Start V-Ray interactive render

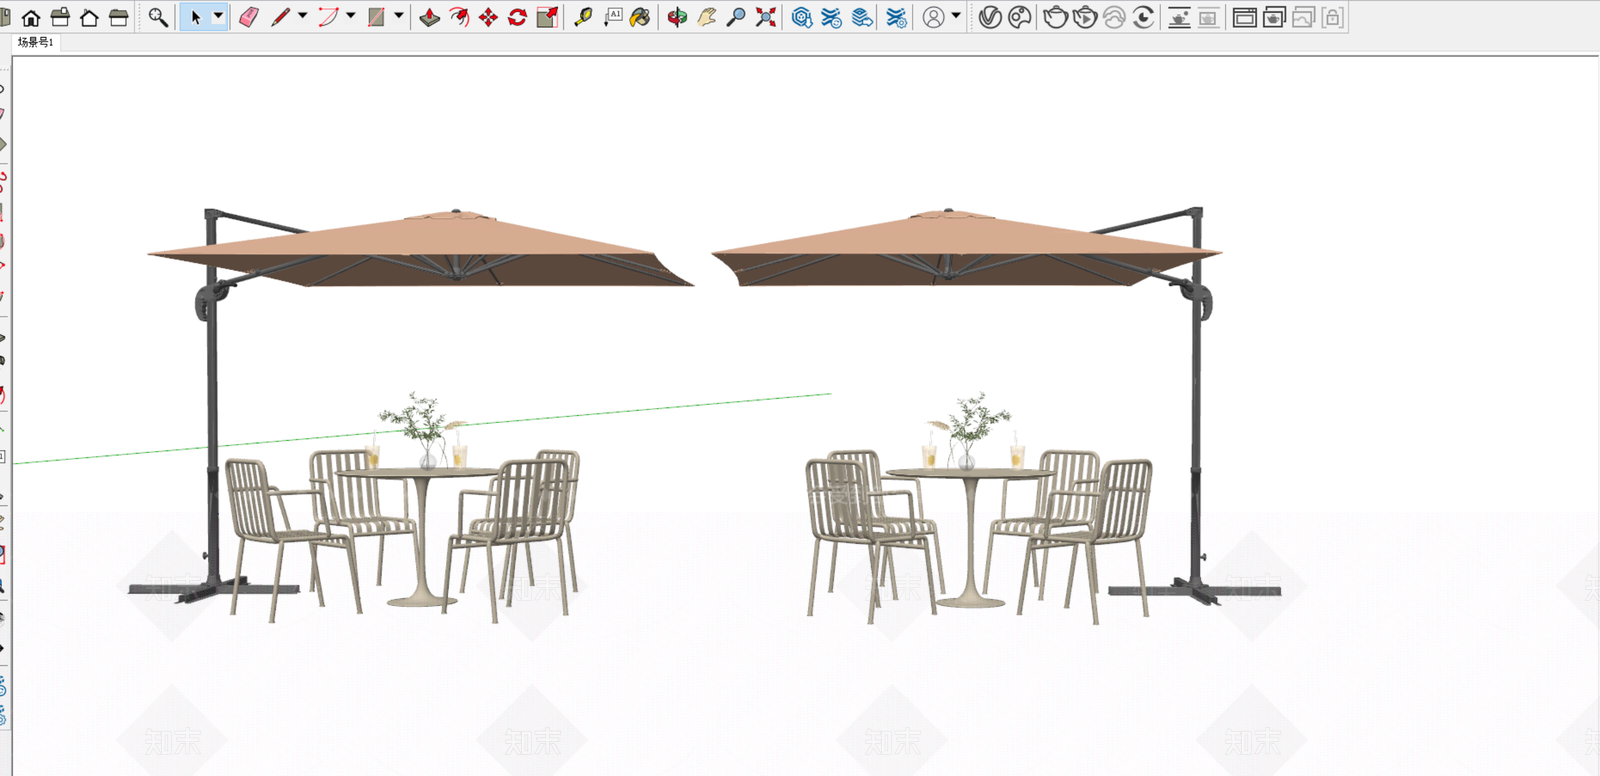tap(1085, 17)
